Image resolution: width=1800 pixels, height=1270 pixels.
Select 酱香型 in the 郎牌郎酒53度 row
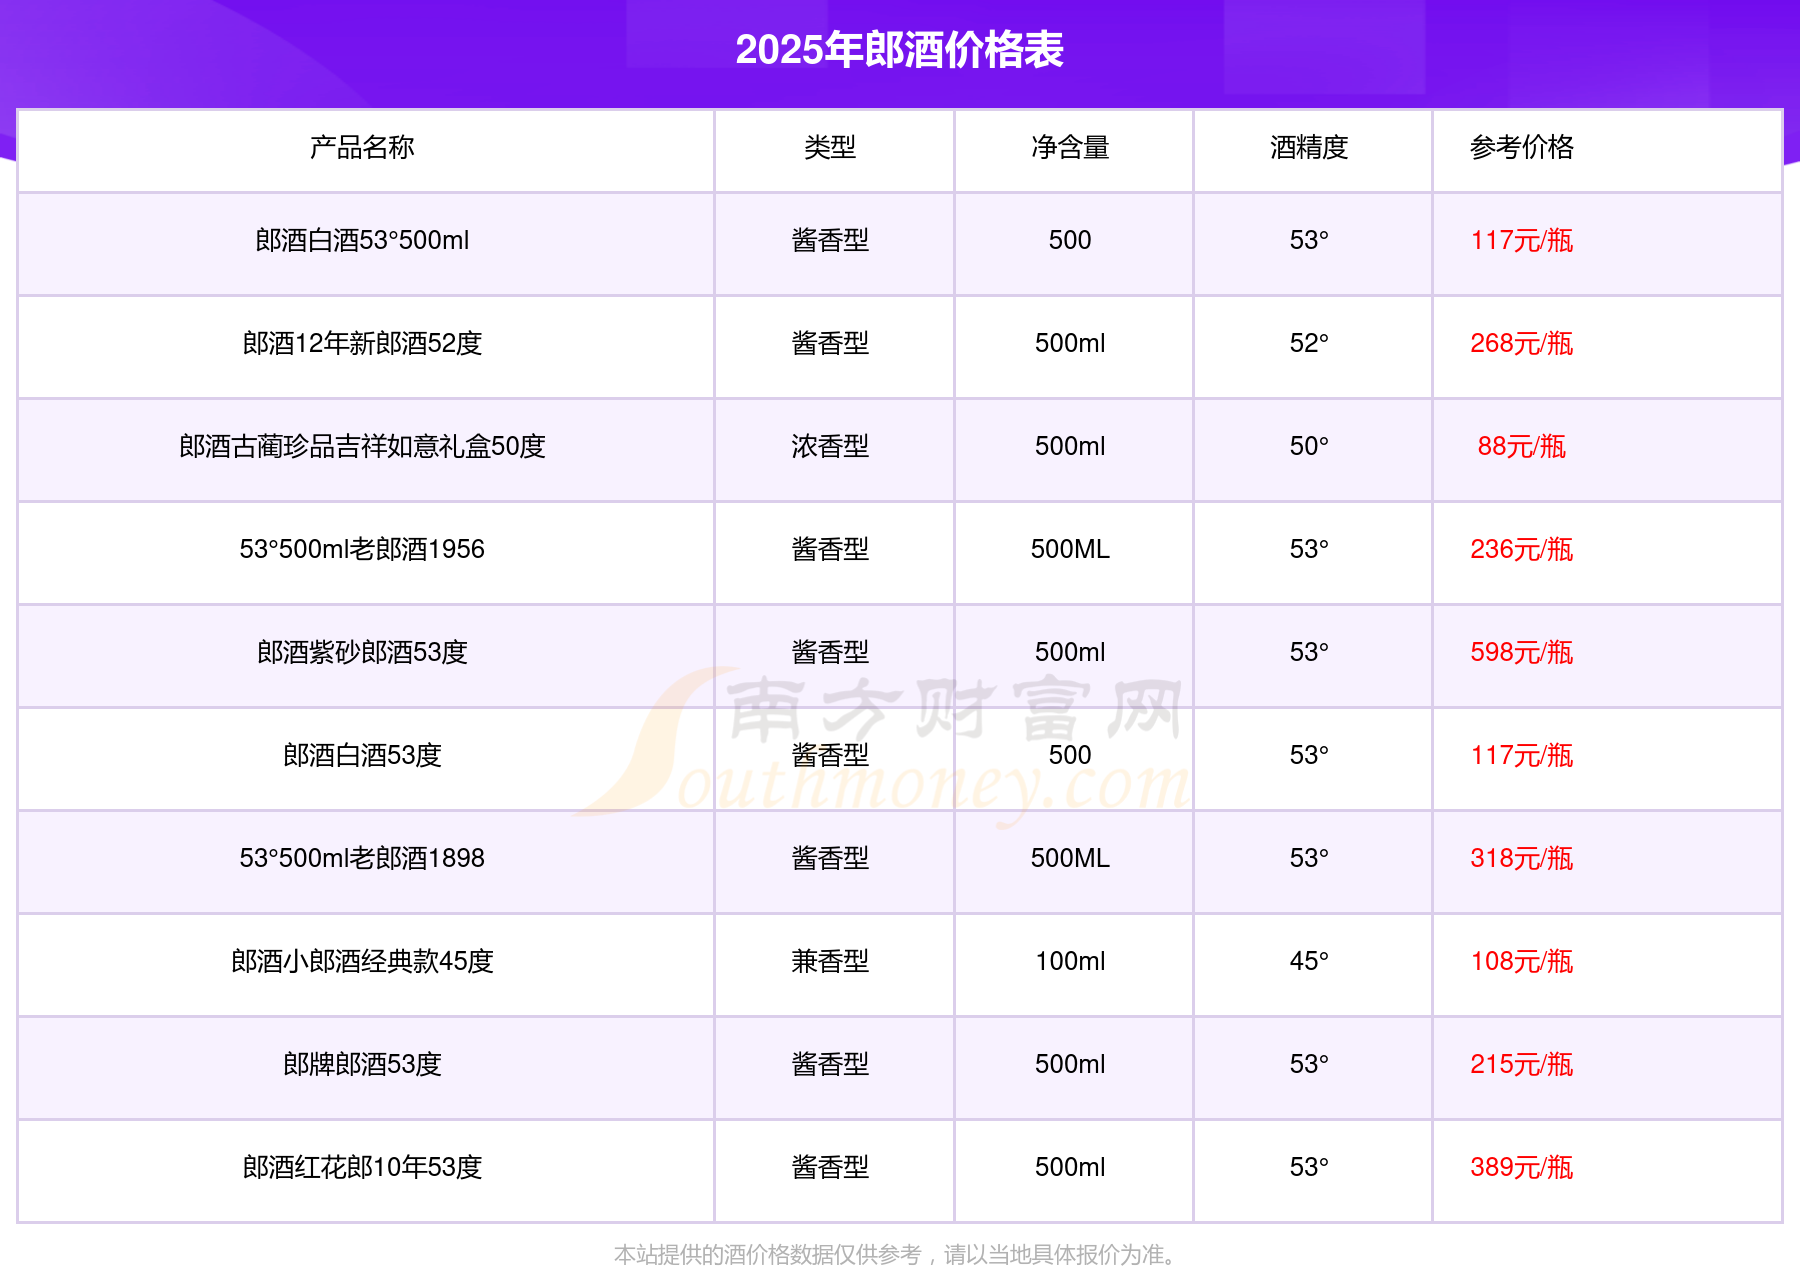830,1065
